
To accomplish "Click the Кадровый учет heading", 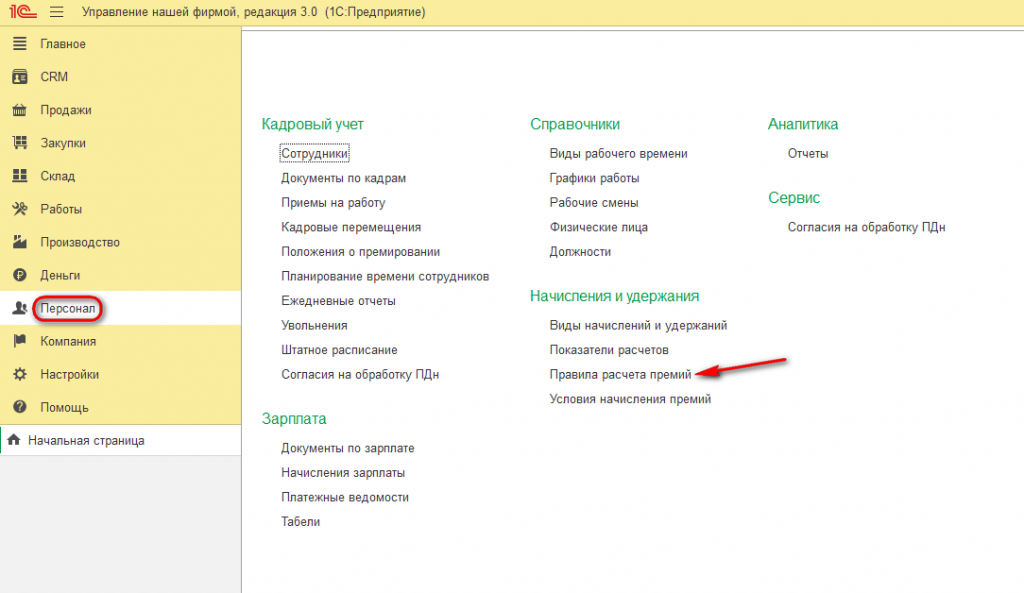I will click(312, 124).
